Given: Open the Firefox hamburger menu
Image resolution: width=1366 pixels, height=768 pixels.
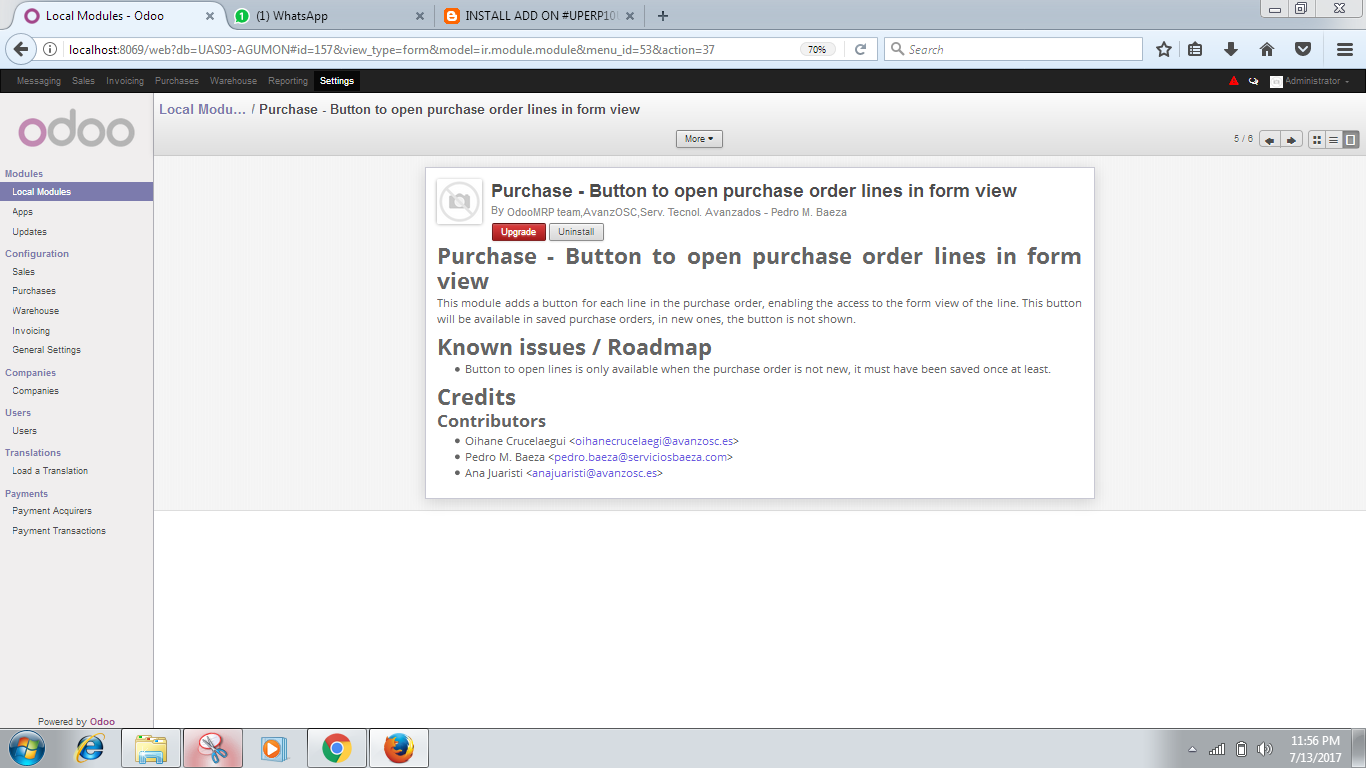Looking at the screenshot, I should tap(1345, 49).
